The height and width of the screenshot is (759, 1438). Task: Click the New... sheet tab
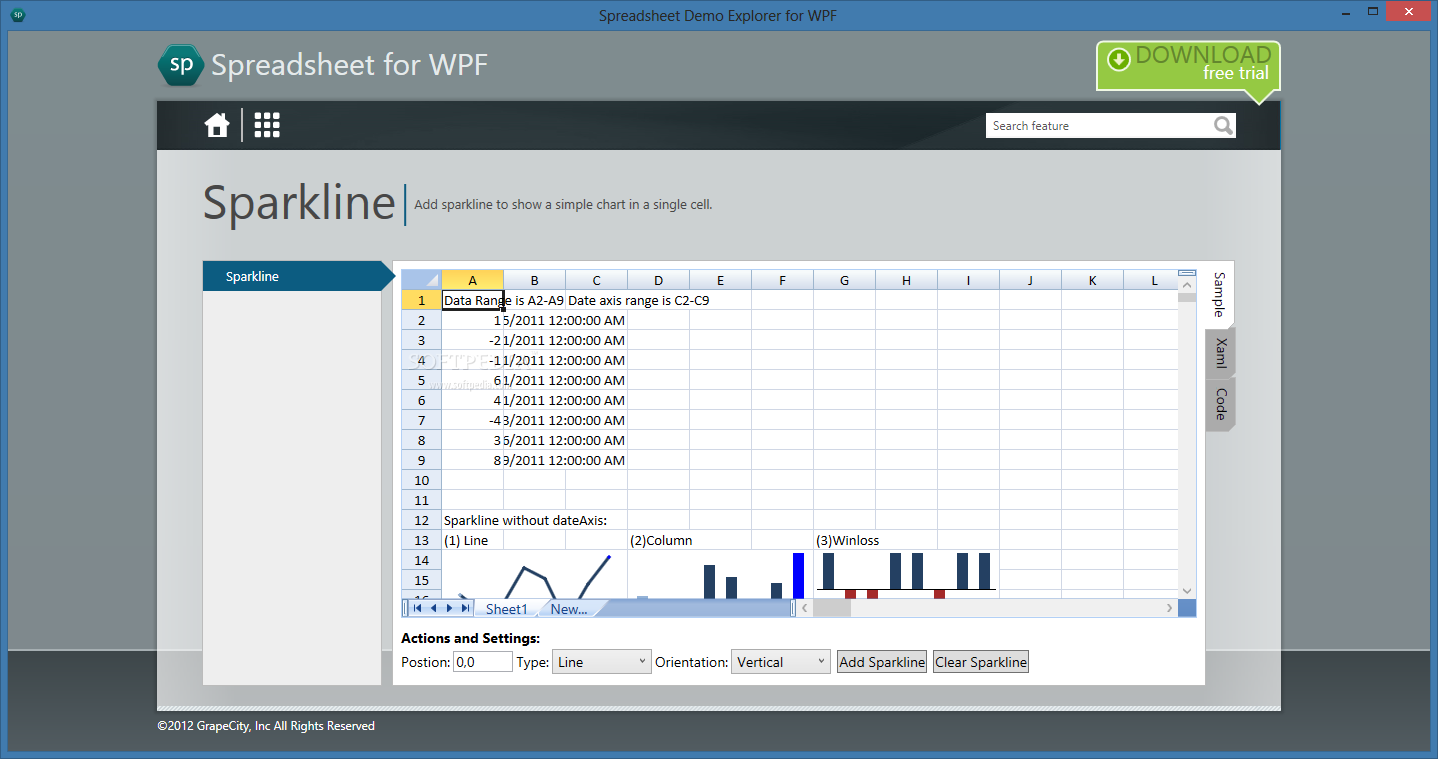tap(568, 609)
